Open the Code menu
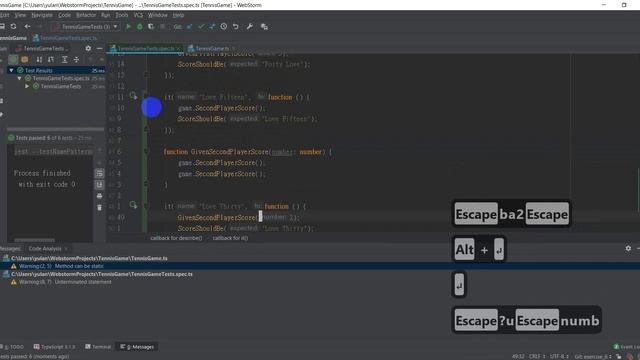 coord(64,15)
